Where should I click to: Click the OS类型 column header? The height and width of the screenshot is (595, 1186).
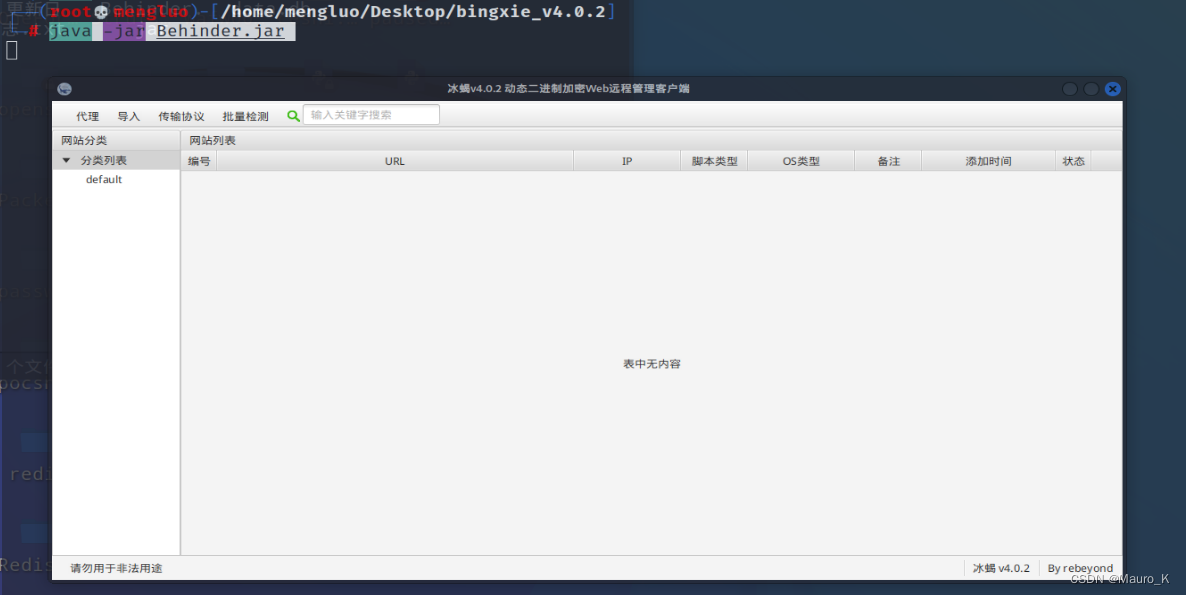(801, 160)
